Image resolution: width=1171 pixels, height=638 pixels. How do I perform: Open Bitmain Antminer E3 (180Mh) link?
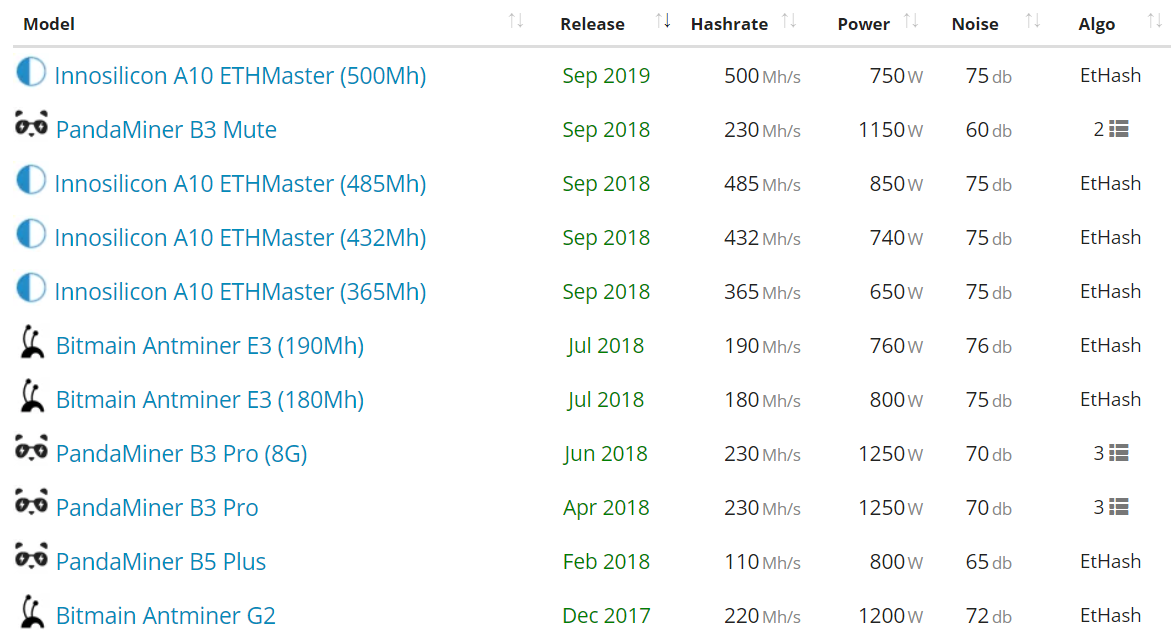[210, 399]
